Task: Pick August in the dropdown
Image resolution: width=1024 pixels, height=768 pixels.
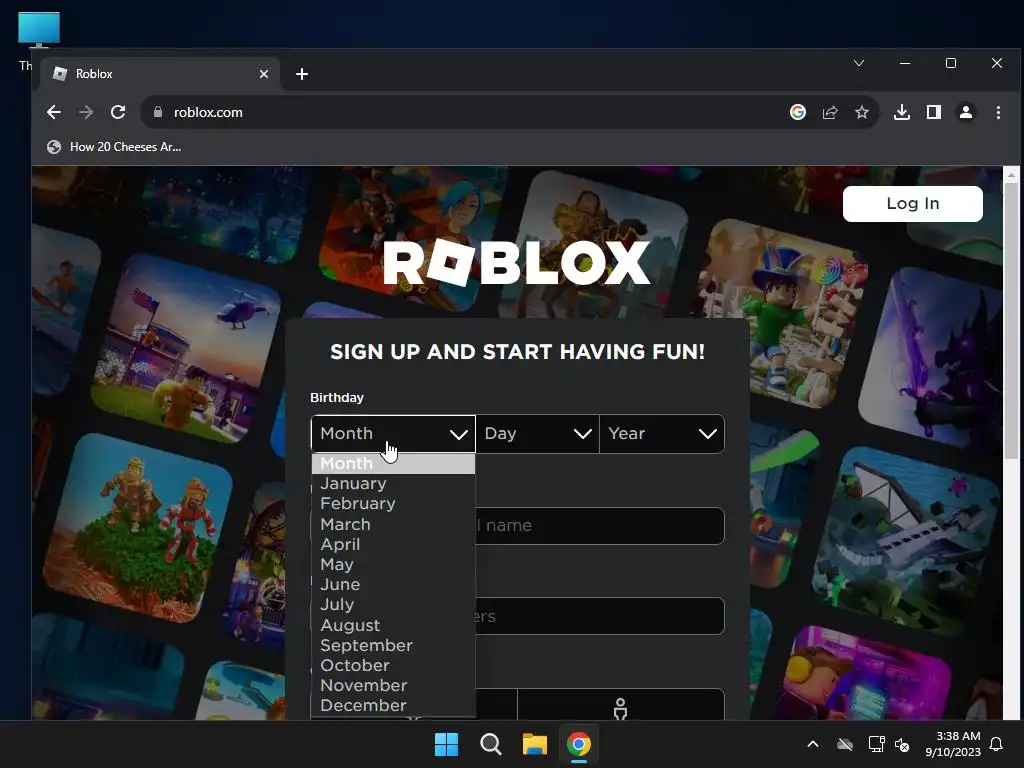Action: click(393, 626)
